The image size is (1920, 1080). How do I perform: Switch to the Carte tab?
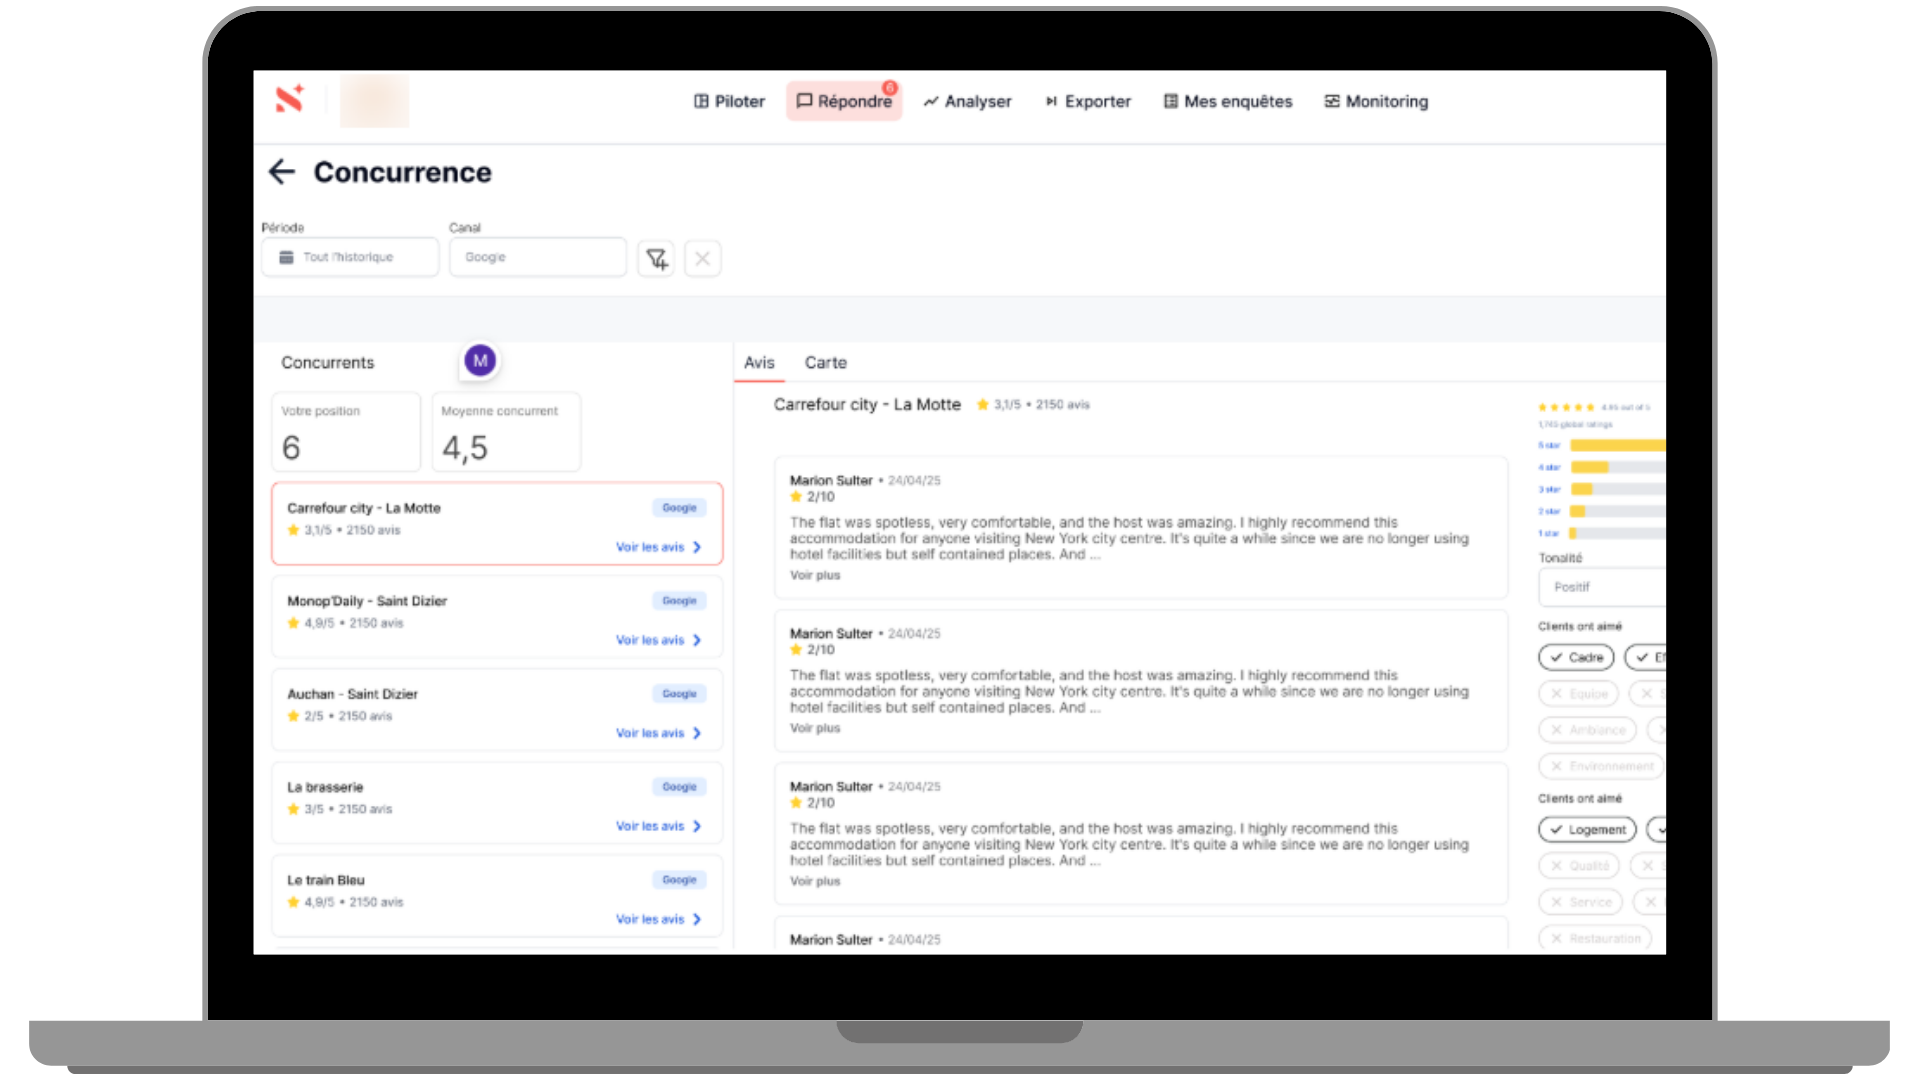(x=825, y=362)
